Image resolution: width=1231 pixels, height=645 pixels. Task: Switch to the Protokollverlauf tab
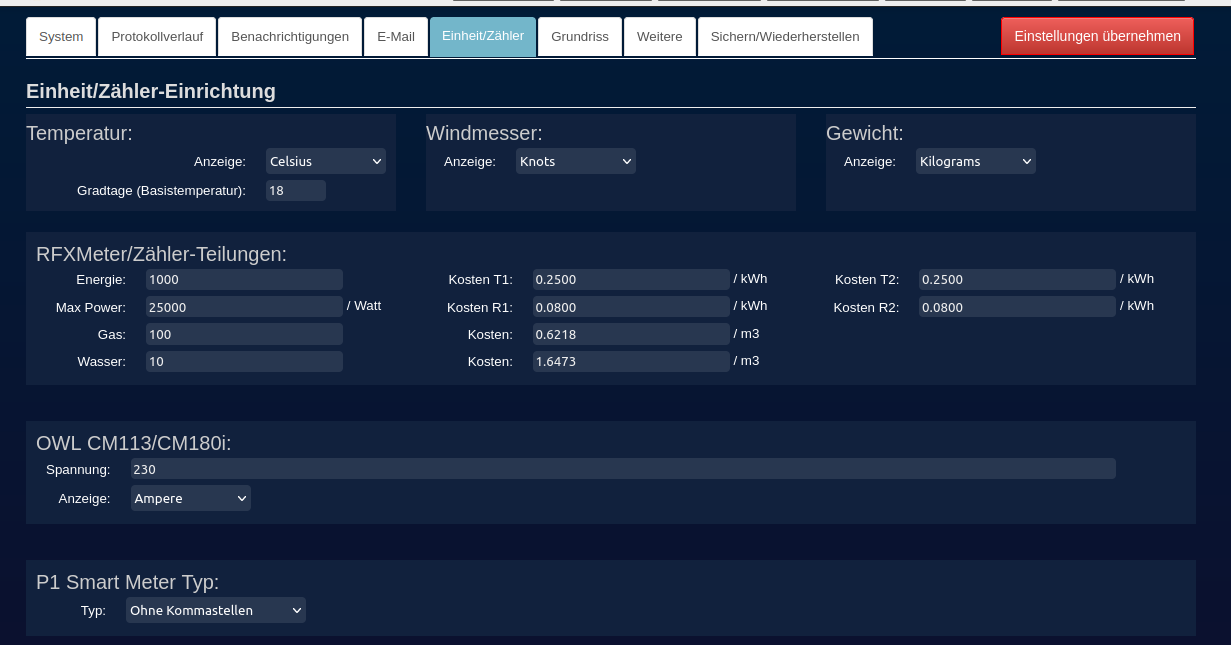[x=157, y=37]
